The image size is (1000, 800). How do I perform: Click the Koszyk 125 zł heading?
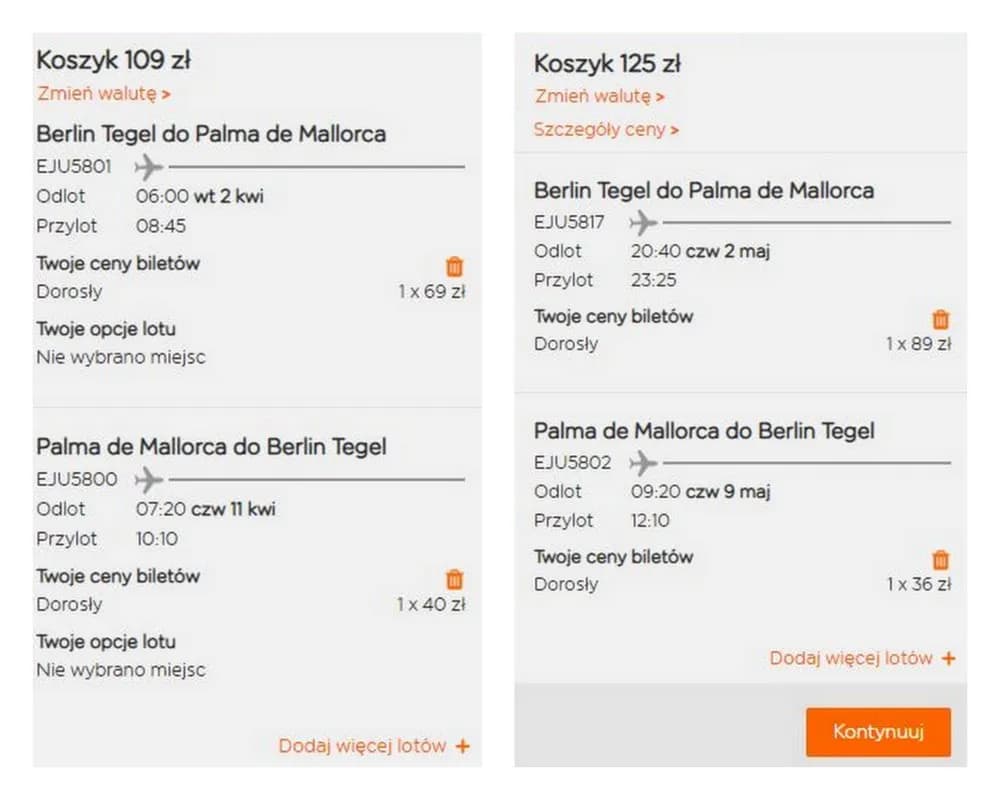(607, 64)
